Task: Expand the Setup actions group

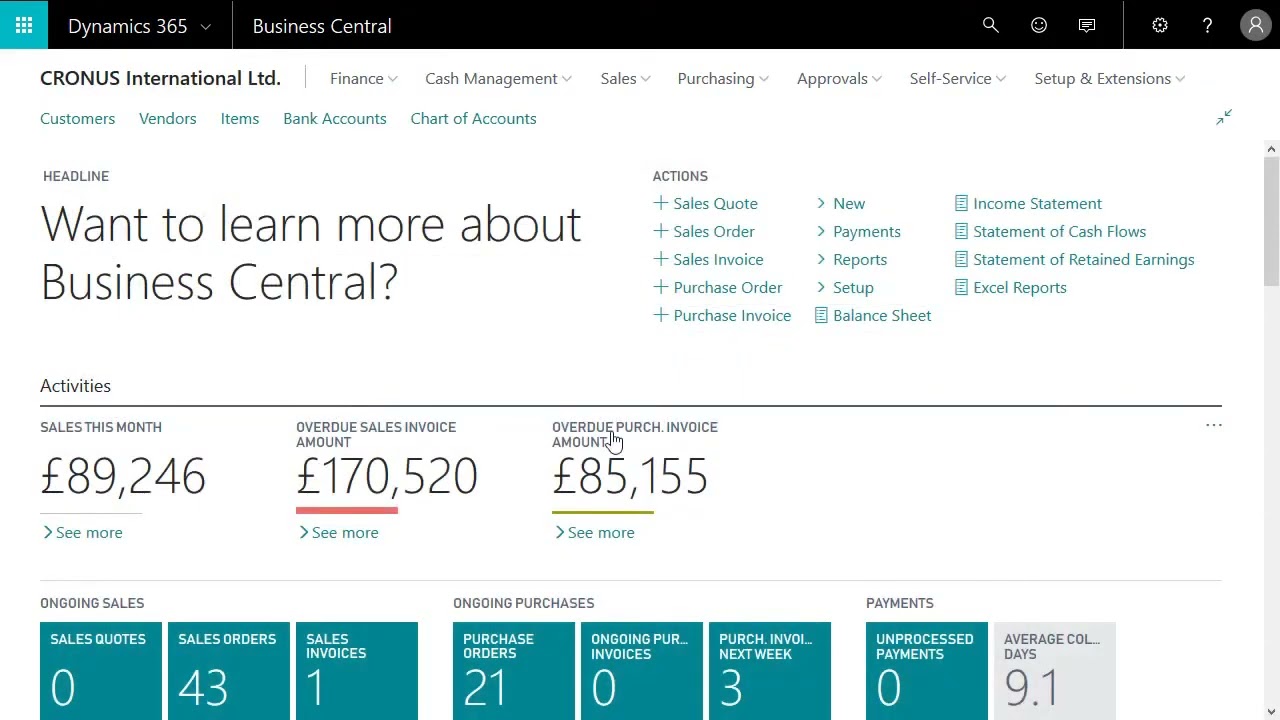Action: (844, 287)
